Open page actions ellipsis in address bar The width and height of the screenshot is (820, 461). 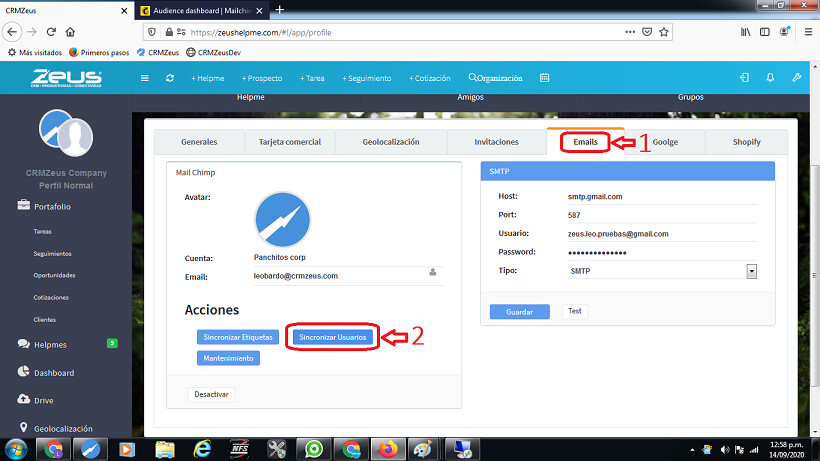[x=630, y=32]
